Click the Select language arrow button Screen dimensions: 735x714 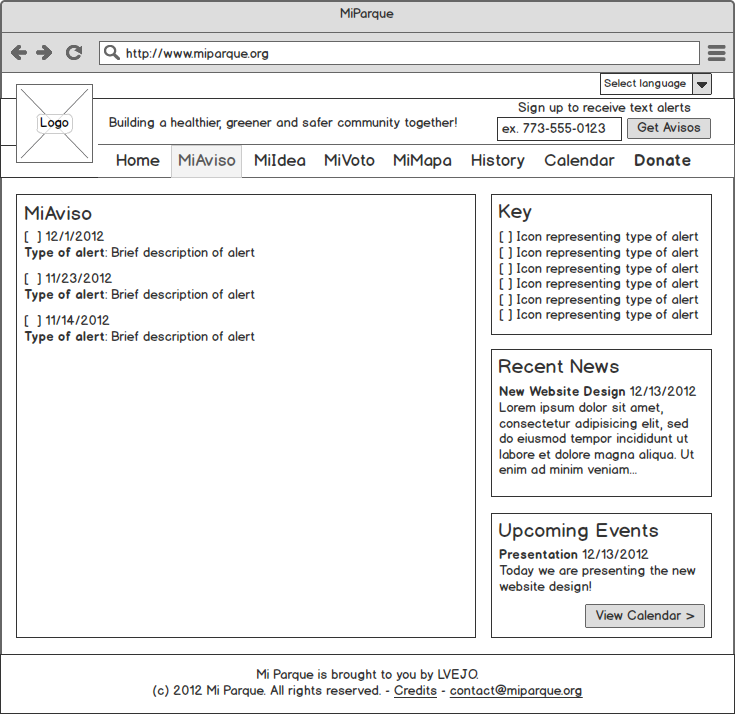(702, 84)
